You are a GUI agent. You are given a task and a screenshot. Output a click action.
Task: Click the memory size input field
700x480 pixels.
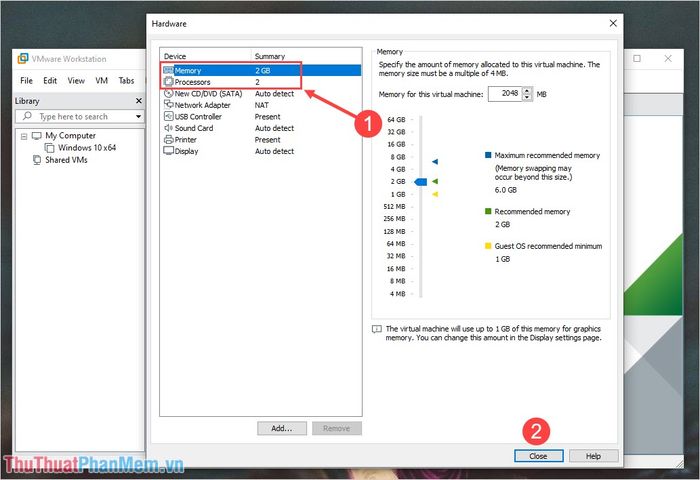[505, 94]
